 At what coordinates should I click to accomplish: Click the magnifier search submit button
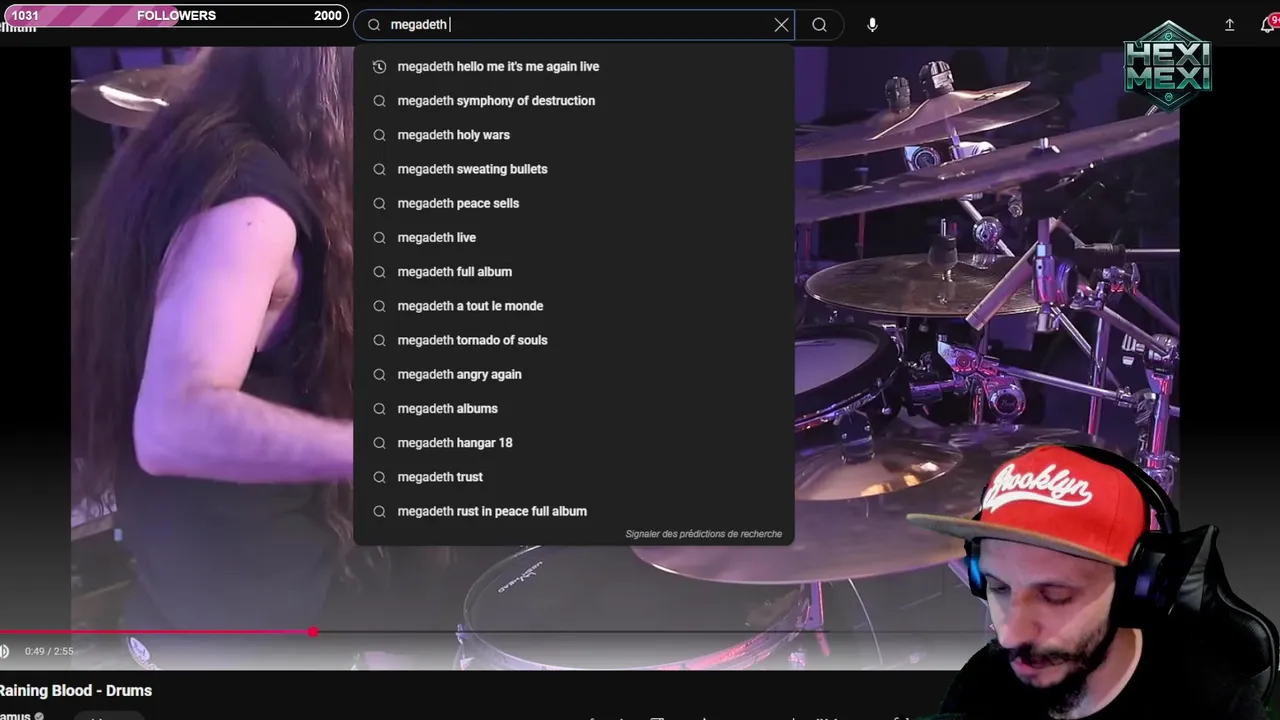(819, 25)
